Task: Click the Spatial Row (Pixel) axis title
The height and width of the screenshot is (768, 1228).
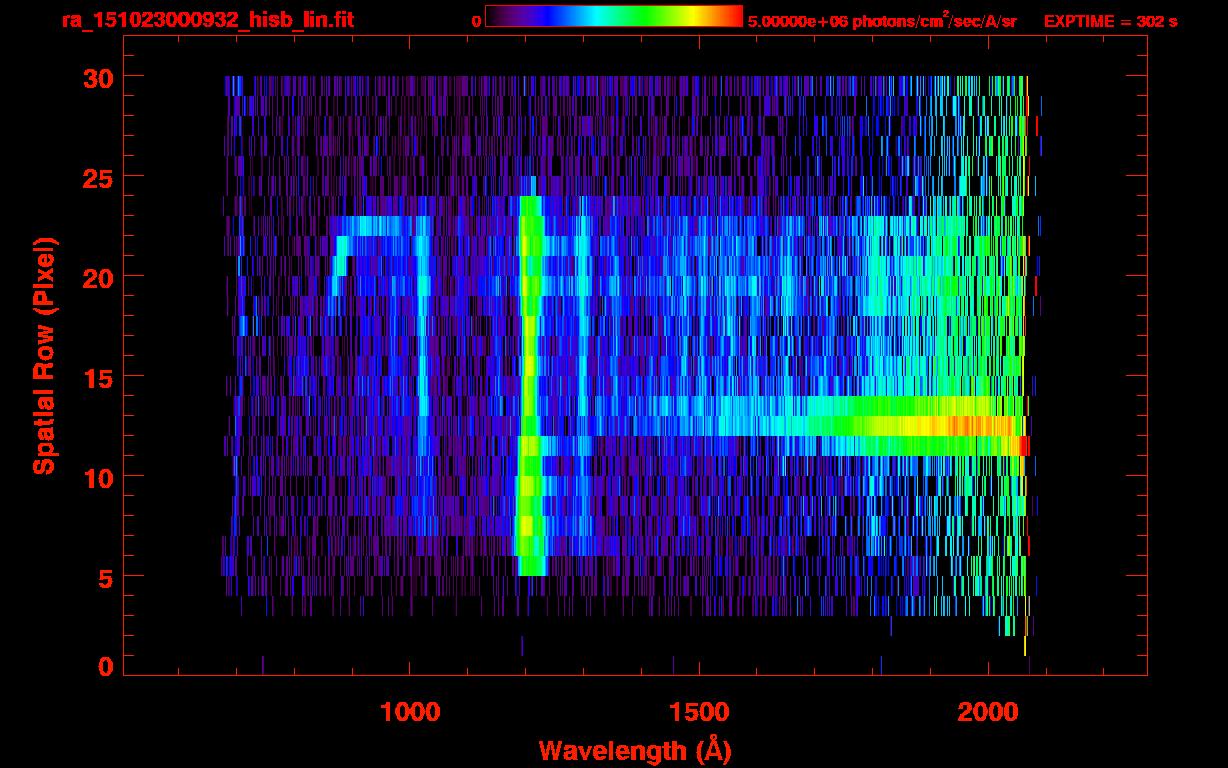Action: 43,356
